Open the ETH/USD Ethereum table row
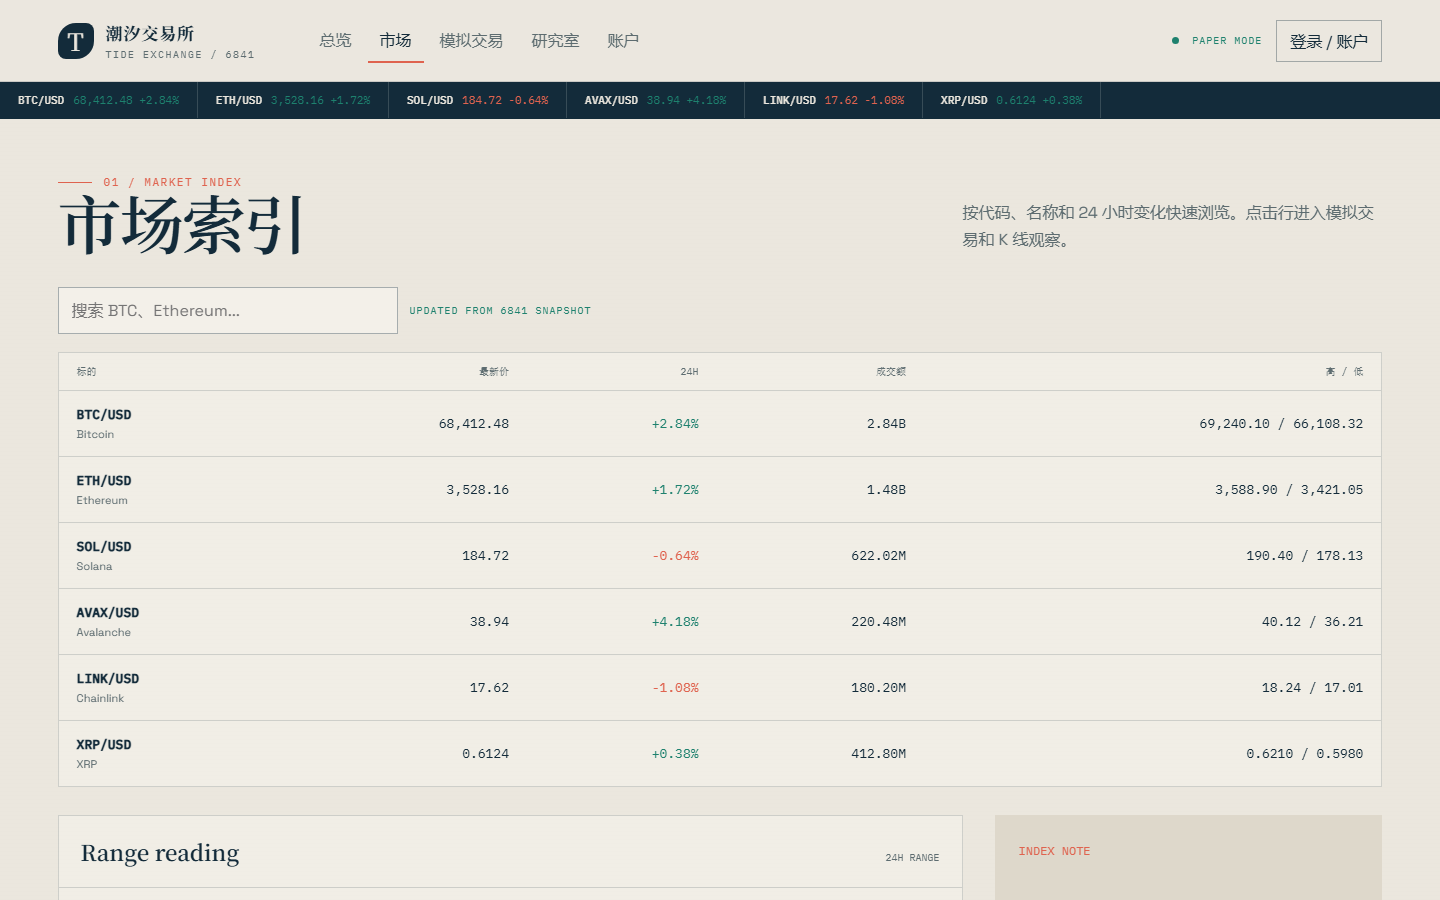Screen dimensions: 1440x900 click(720, 490)
